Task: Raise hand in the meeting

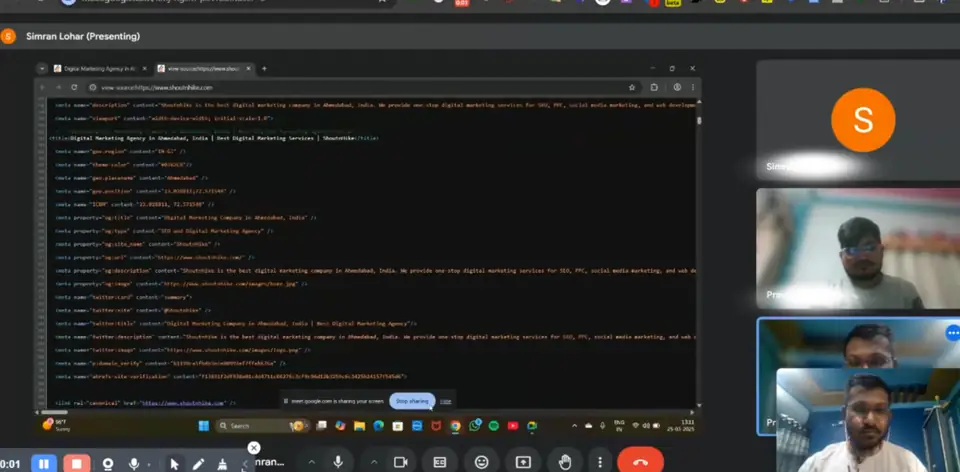Action: [x=564, y=462]
